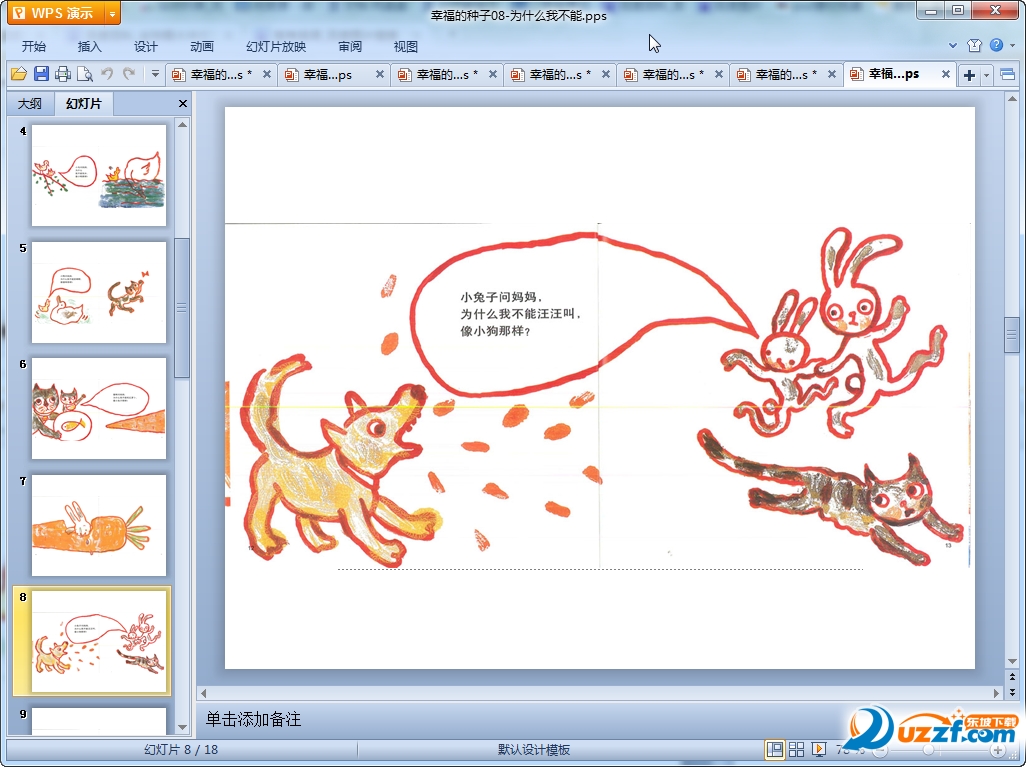The width and height of the screenshot is (1026, 767).
Task: Zoom in with the plus button
Action: [x=998, y=750]
